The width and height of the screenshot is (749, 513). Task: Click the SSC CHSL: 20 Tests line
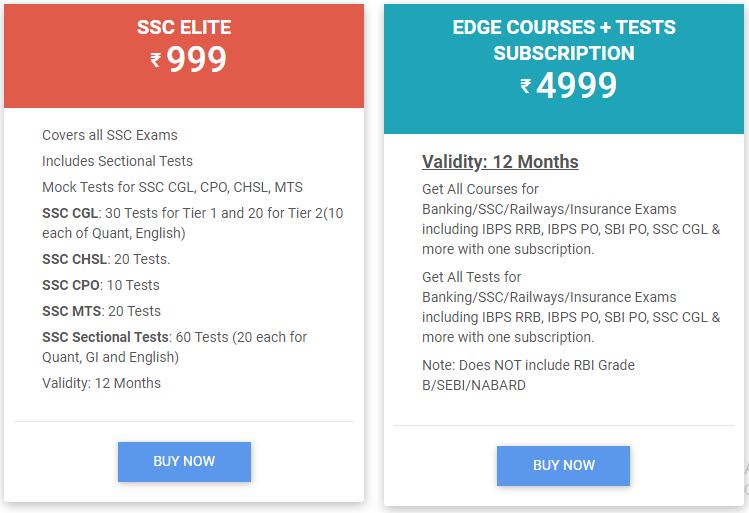click(x=106, y=259)
